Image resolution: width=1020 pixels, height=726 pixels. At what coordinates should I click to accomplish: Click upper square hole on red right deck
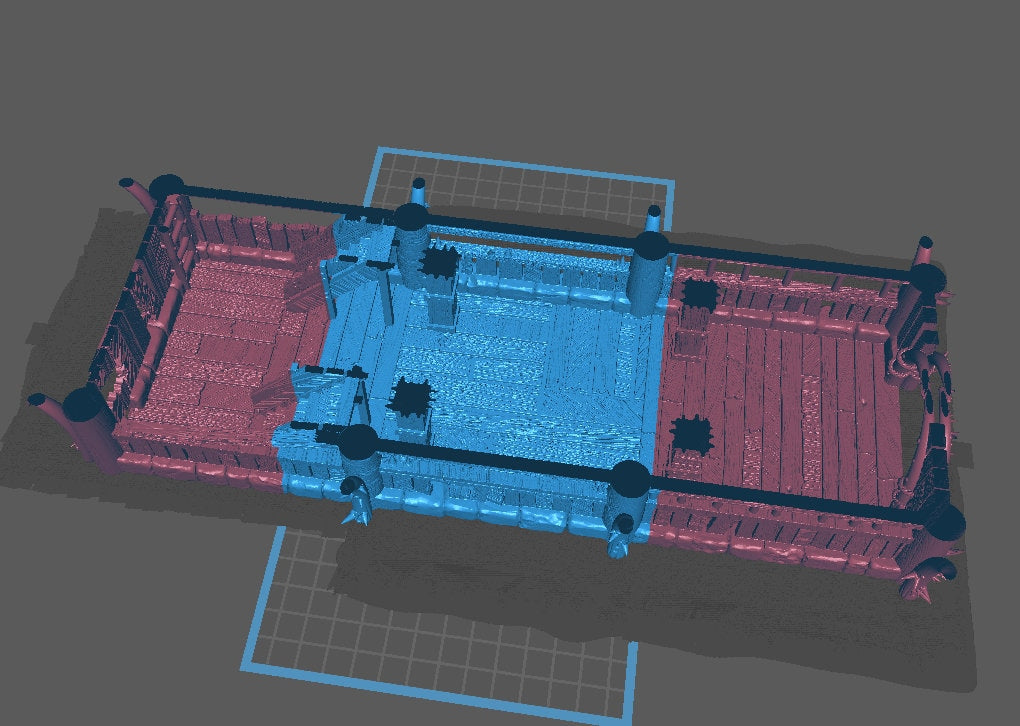pos(700,294)
